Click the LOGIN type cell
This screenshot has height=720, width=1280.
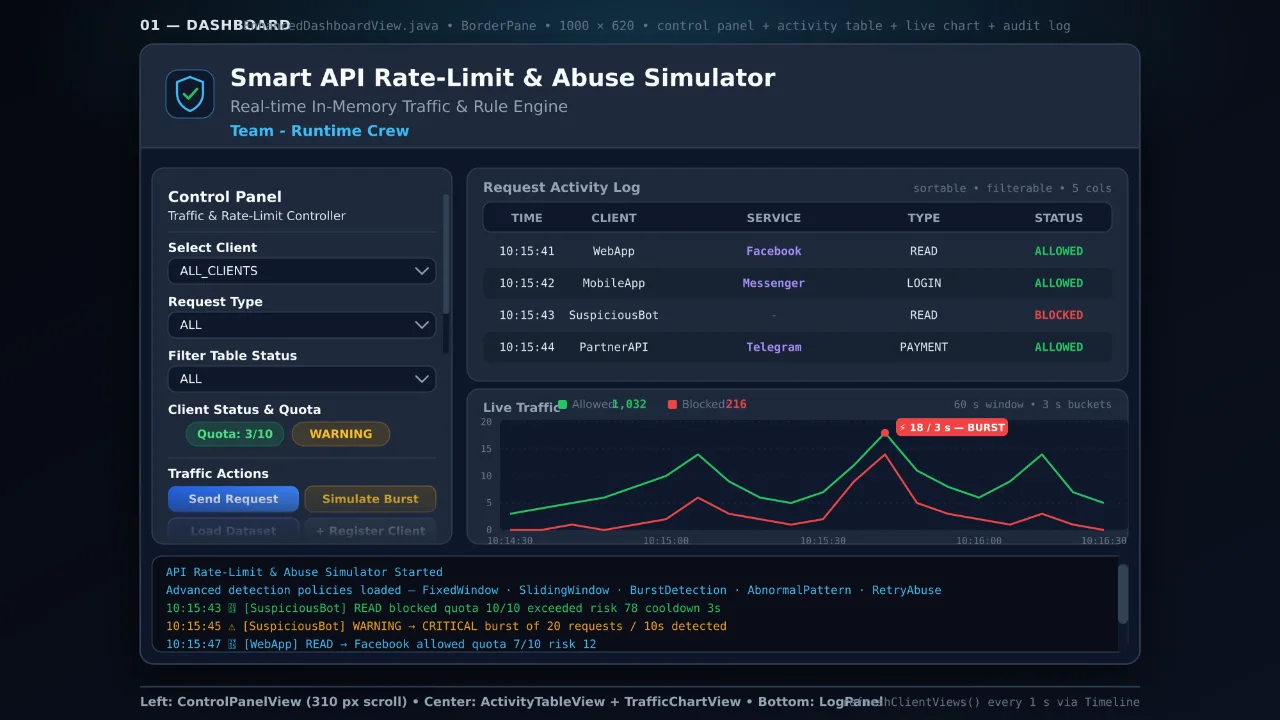[x=924, y=283]
